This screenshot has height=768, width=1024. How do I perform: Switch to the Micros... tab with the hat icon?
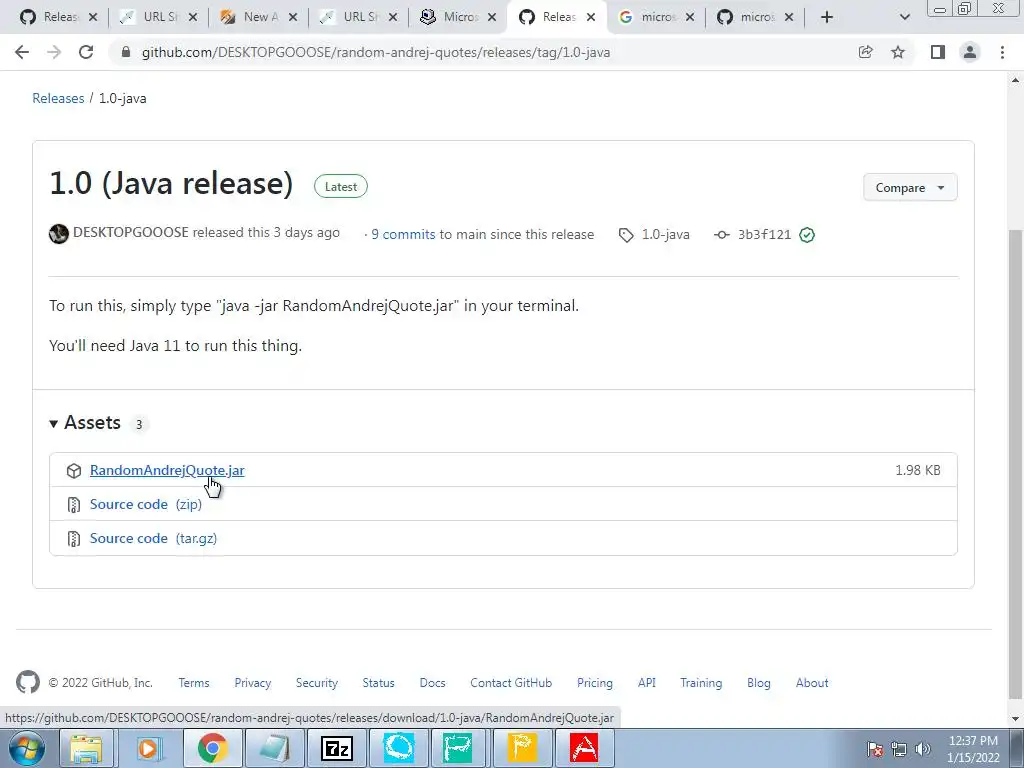click(457, 17)
